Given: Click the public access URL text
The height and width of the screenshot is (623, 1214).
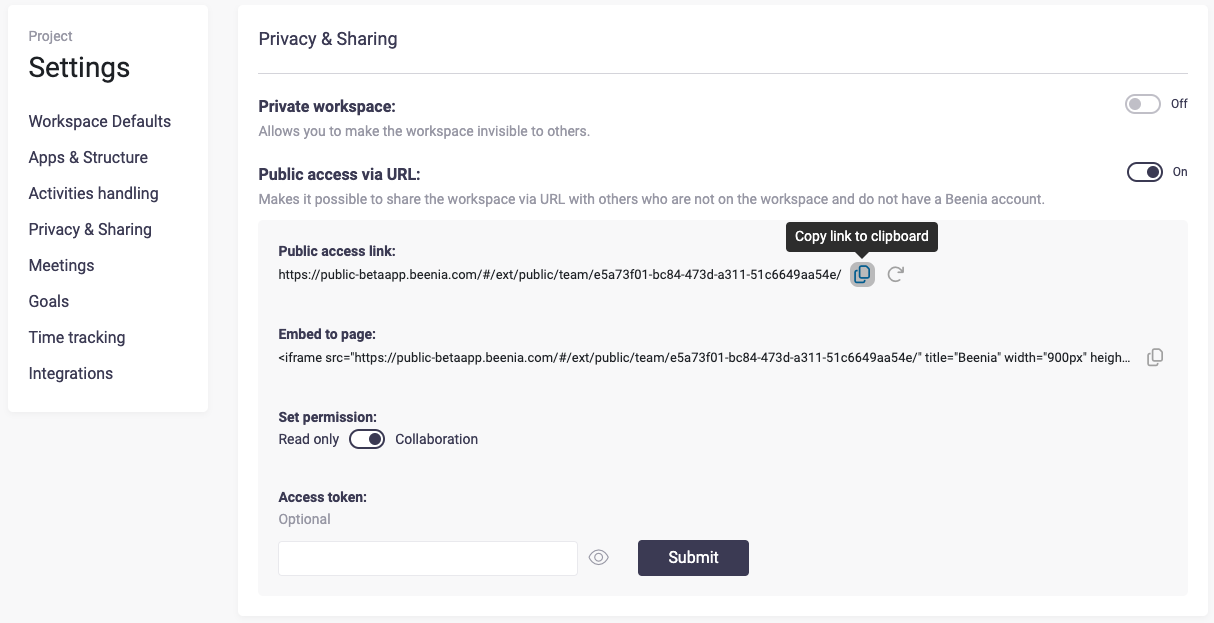Looking at the screenshot, I should (559, 274).
